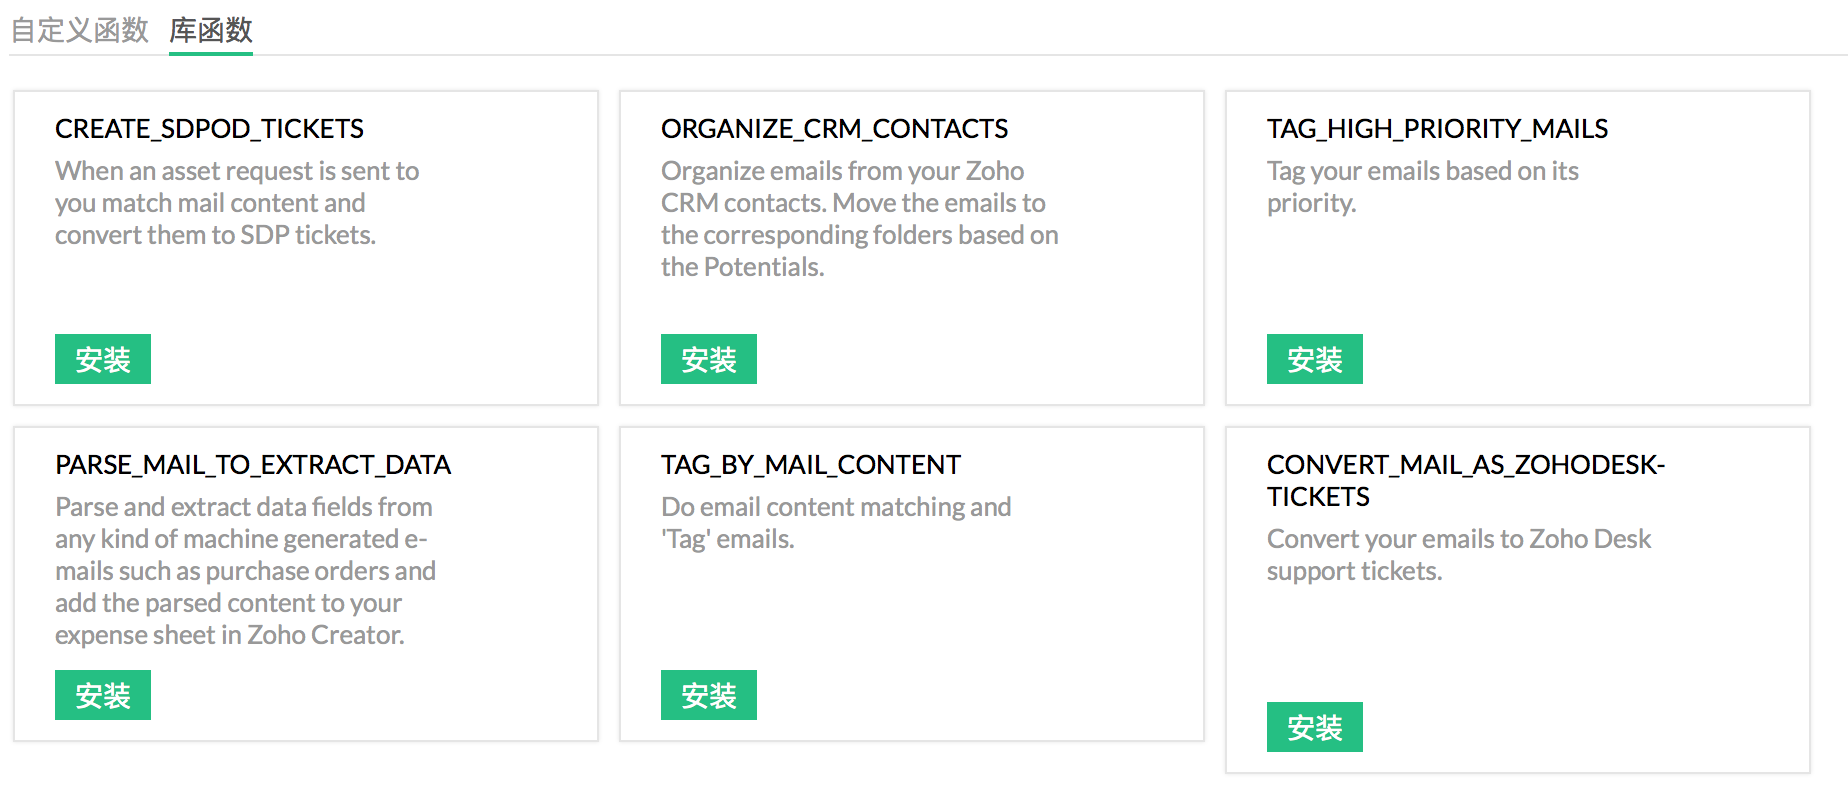Install the TAG_HIGH_PRIORITY_MAILS function
Screen dimensions: 1848x792
pyautogui.click(x=1315, y=359)
